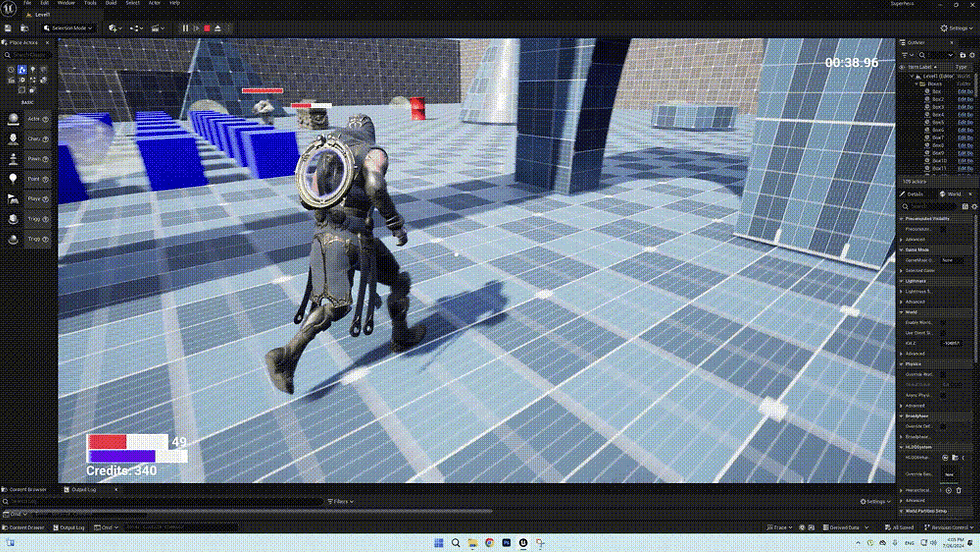Switch to the World Settings tab
The width and height of the screenshot is (980, 552).
pyautogui.click(x=953, y=194)
